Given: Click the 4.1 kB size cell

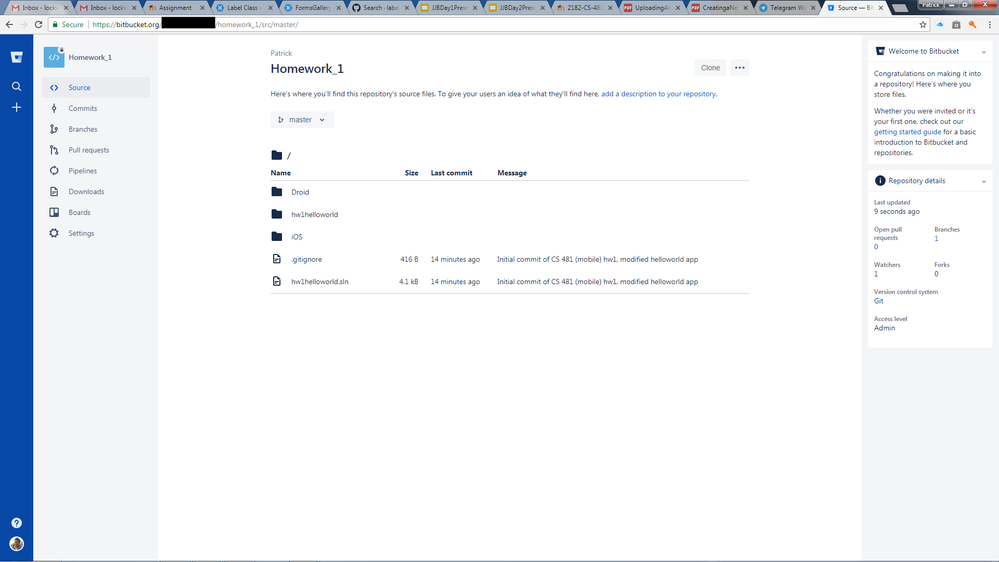Looking at the screenshot, I should coord(409,282).
